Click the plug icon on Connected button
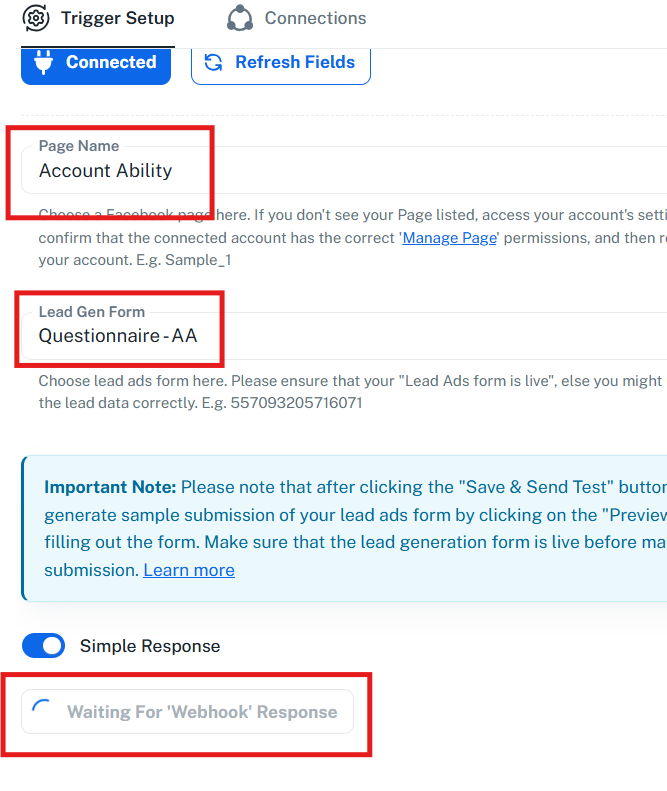Viewport: 667px width, 791px height. click(43, 62)
